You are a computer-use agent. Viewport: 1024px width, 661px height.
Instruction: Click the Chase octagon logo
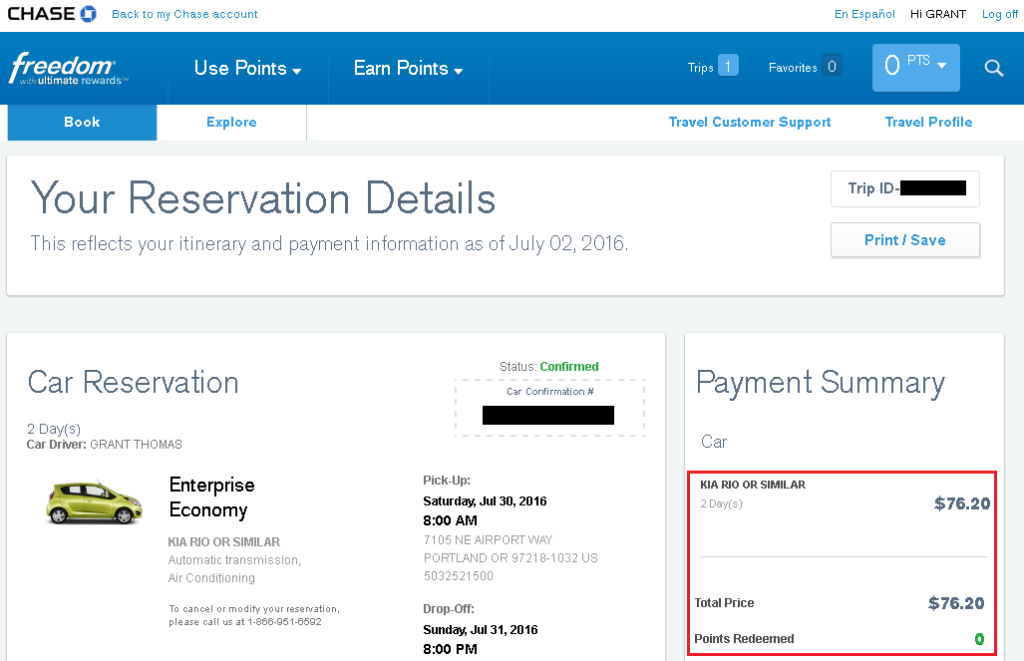(x=88, y=14)
